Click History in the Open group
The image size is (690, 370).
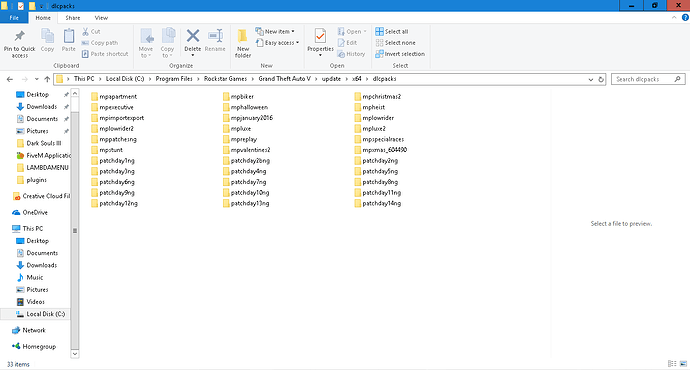[351, 54]
